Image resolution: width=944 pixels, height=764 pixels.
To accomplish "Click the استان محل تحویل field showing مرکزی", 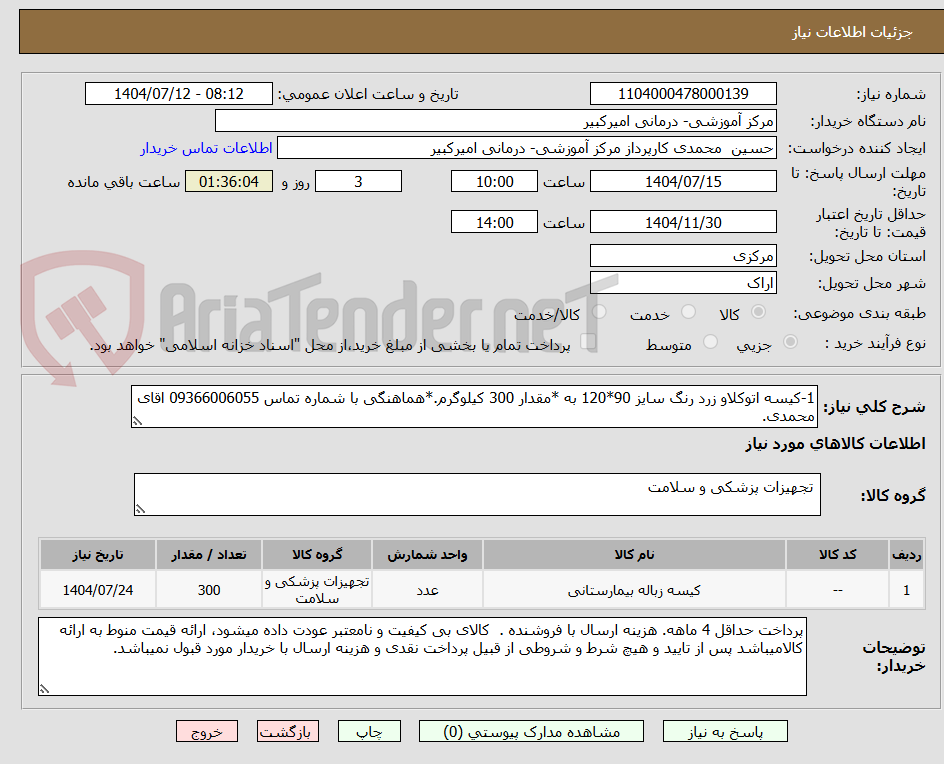I will (683, 255).
